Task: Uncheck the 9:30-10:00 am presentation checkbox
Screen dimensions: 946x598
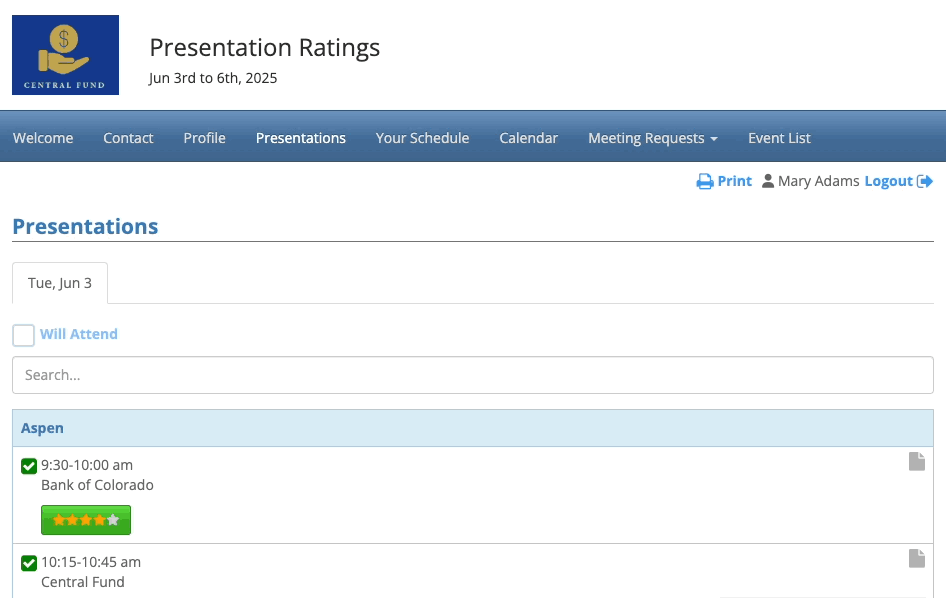Action: coord(29,466)
